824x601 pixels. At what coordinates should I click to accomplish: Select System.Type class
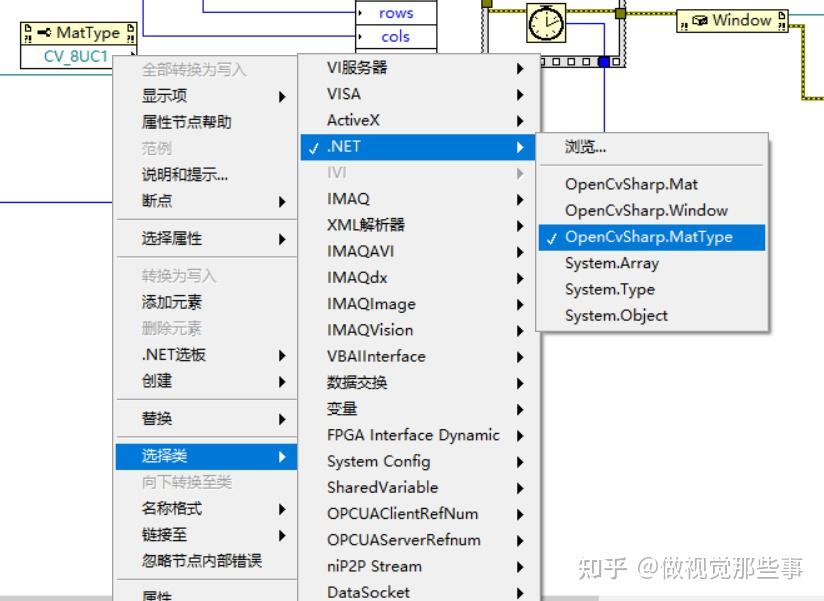pyautogui.click(x=652, y=289)
